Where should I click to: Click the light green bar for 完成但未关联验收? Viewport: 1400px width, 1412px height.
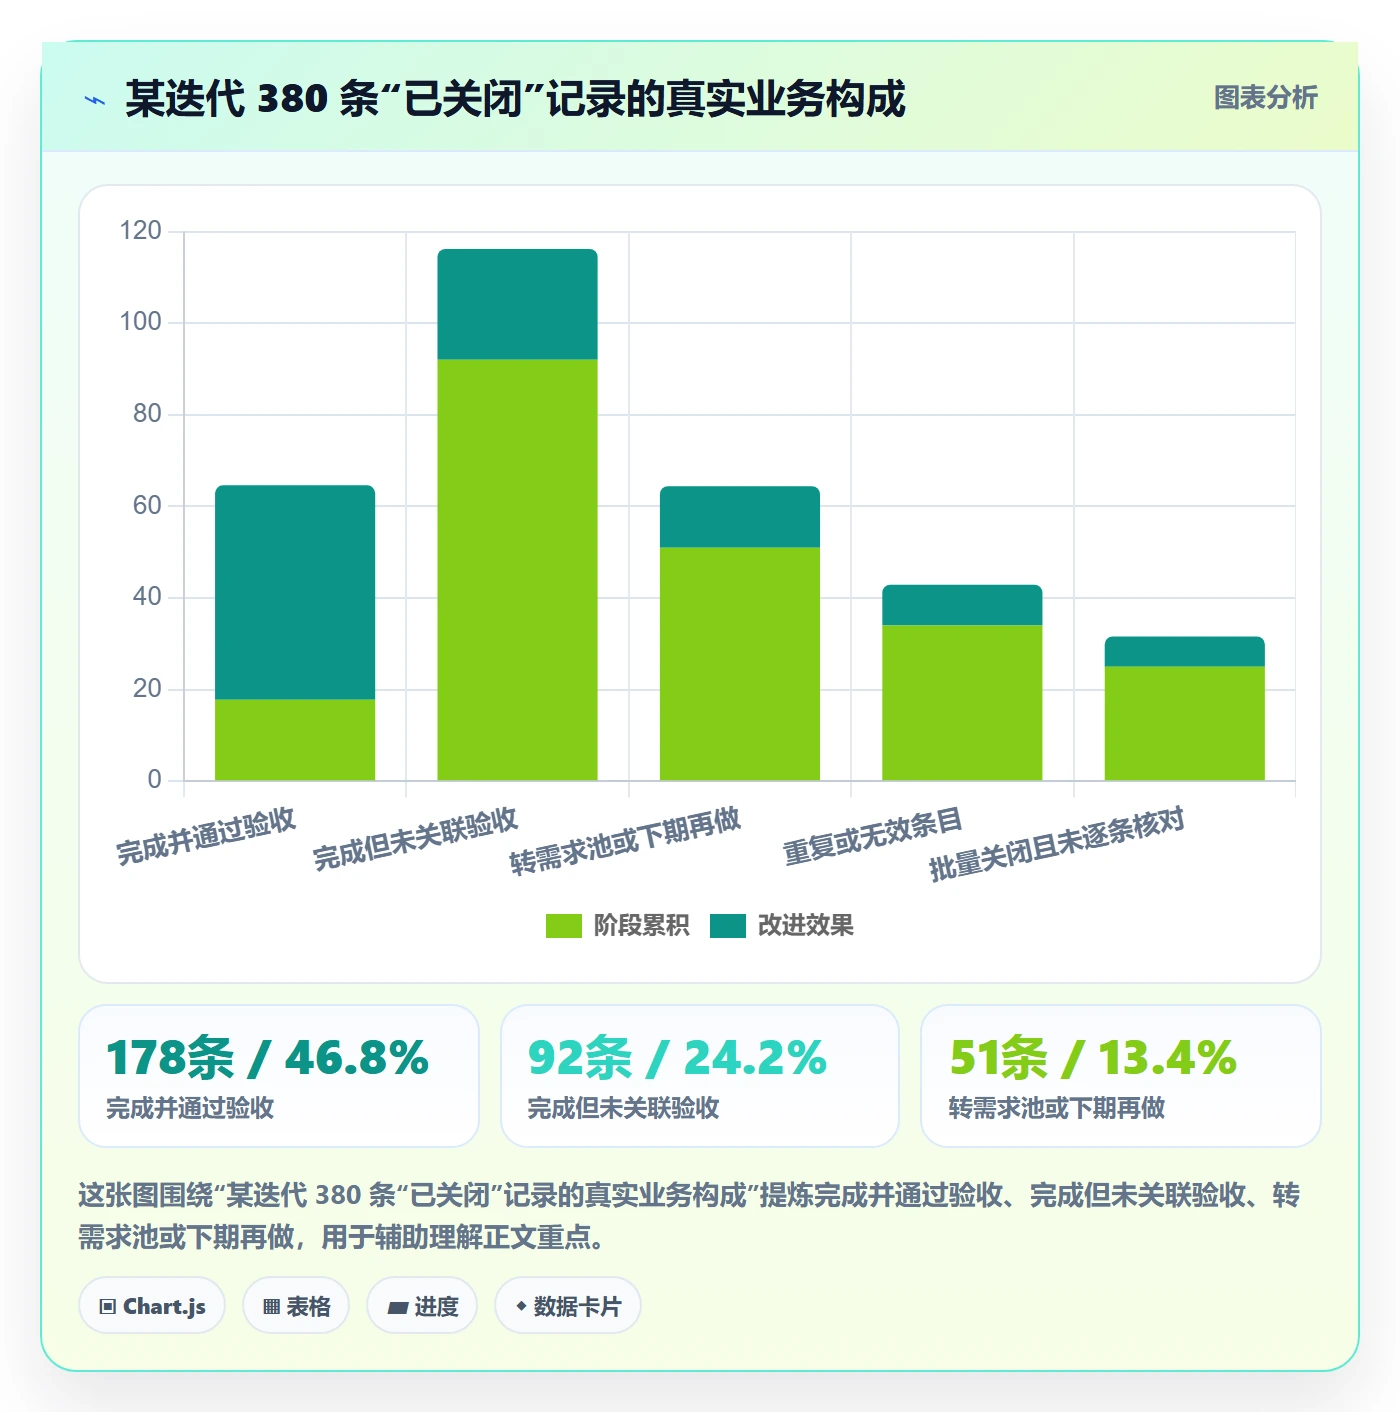tap(517, 570)
